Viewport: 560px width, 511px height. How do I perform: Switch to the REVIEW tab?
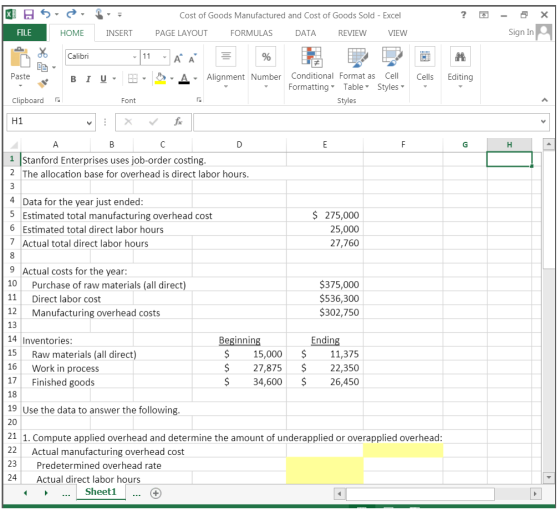coord(352,33)
